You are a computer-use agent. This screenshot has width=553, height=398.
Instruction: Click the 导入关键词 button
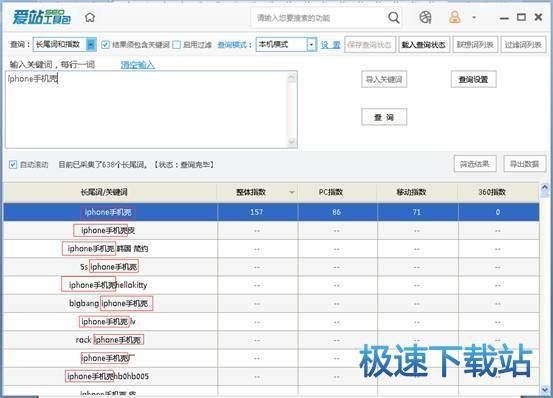click(x=384, y=79)
